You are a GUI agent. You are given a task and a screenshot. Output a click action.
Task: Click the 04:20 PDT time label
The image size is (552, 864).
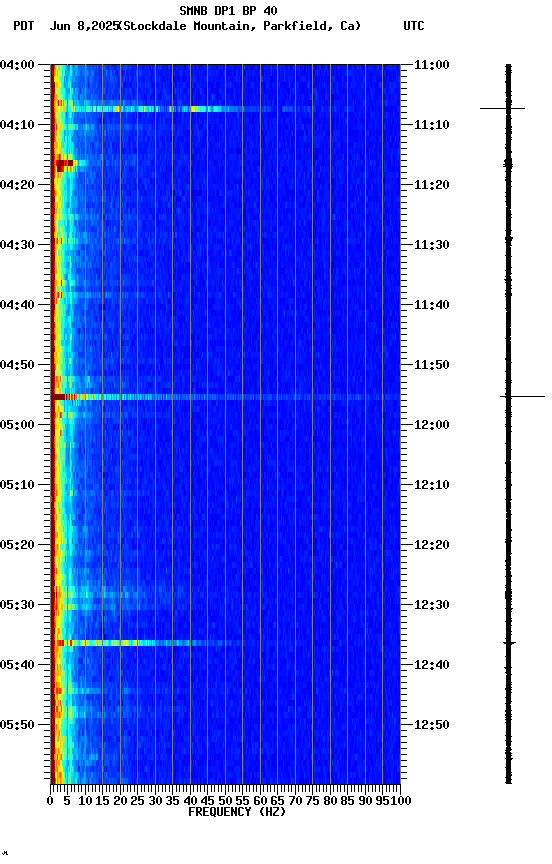pos(17,185)
